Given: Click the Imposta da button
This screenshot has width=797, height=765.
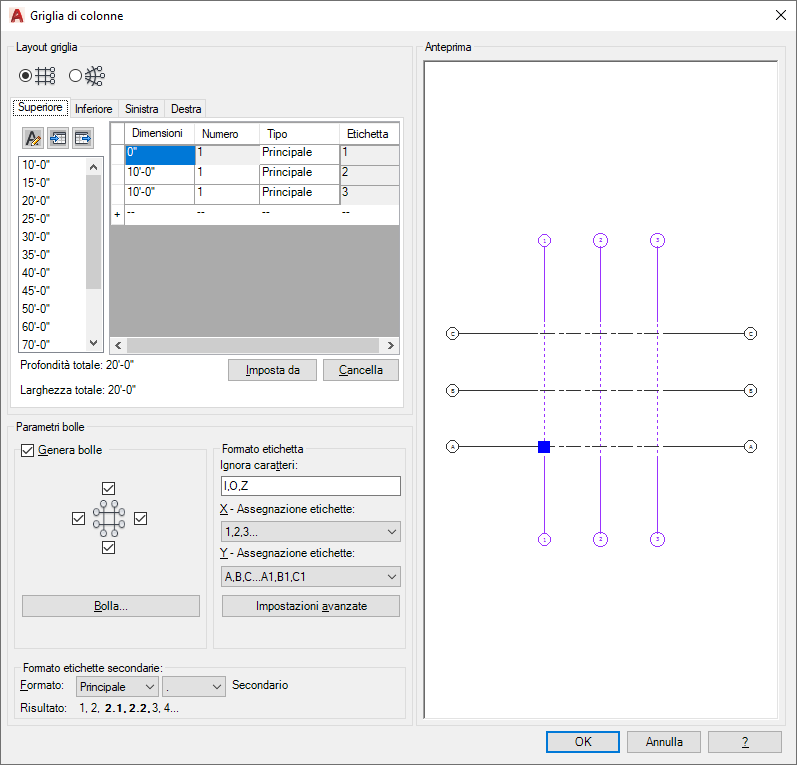Looking at the screenshot, I should click(x=272, y=370).
